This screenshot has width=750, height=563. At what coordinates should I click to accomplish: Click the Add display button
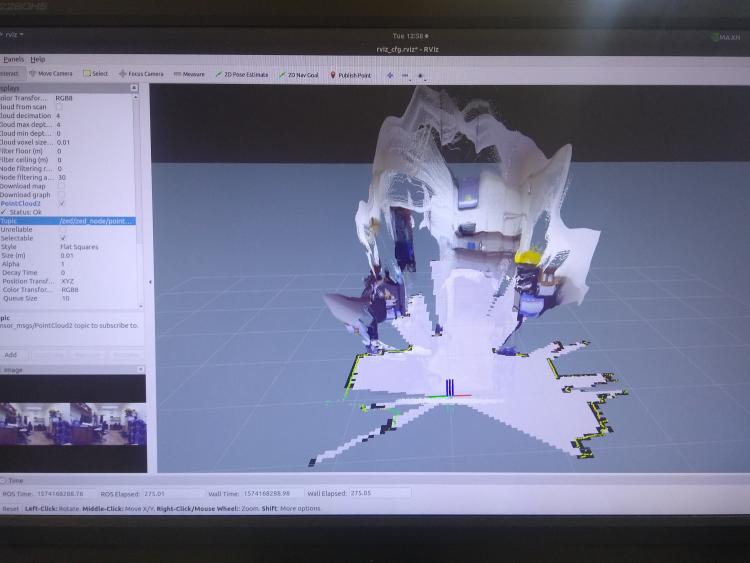pyautogui.click(x=11, y=354)
